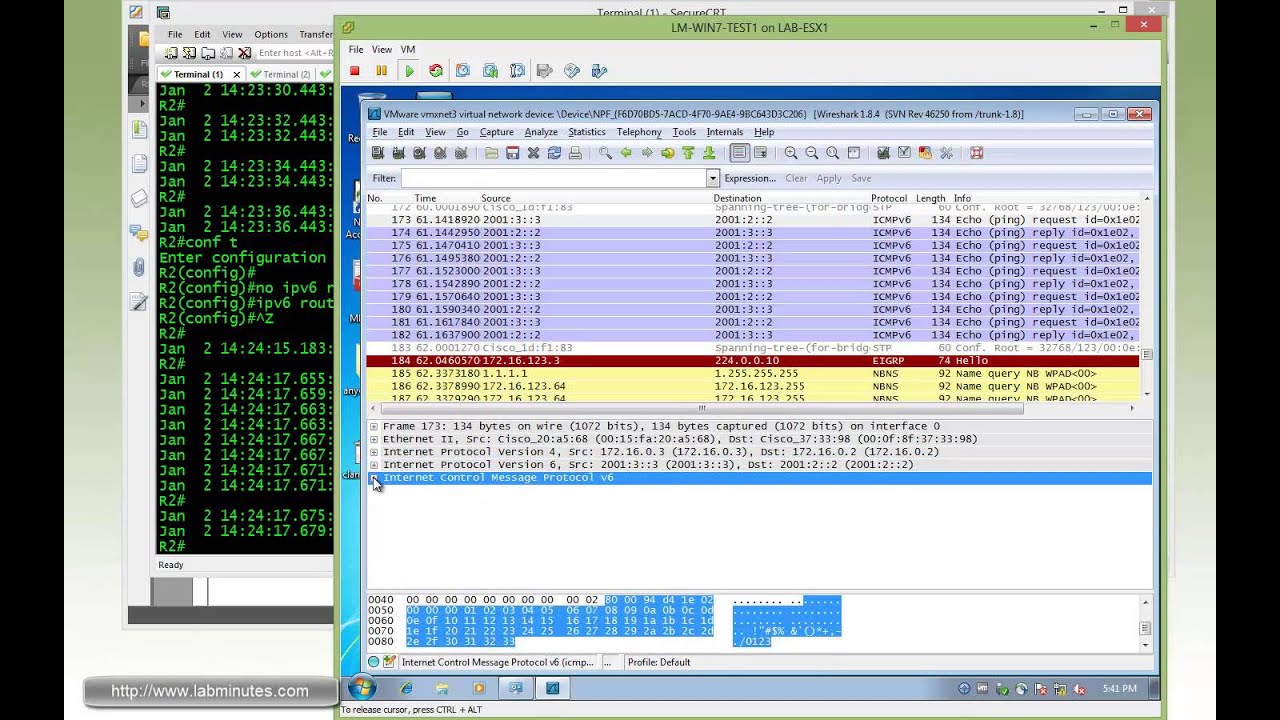Image resolution: width=1280 pixels, height=720 pixels.
Task: Open the Wireshark Statistics menu
Action: (587, 132)
